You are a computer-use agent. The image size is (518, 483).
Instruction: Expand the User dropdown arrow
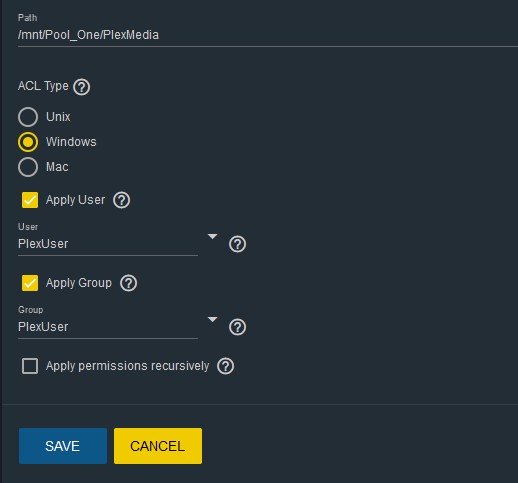(212, 236)
